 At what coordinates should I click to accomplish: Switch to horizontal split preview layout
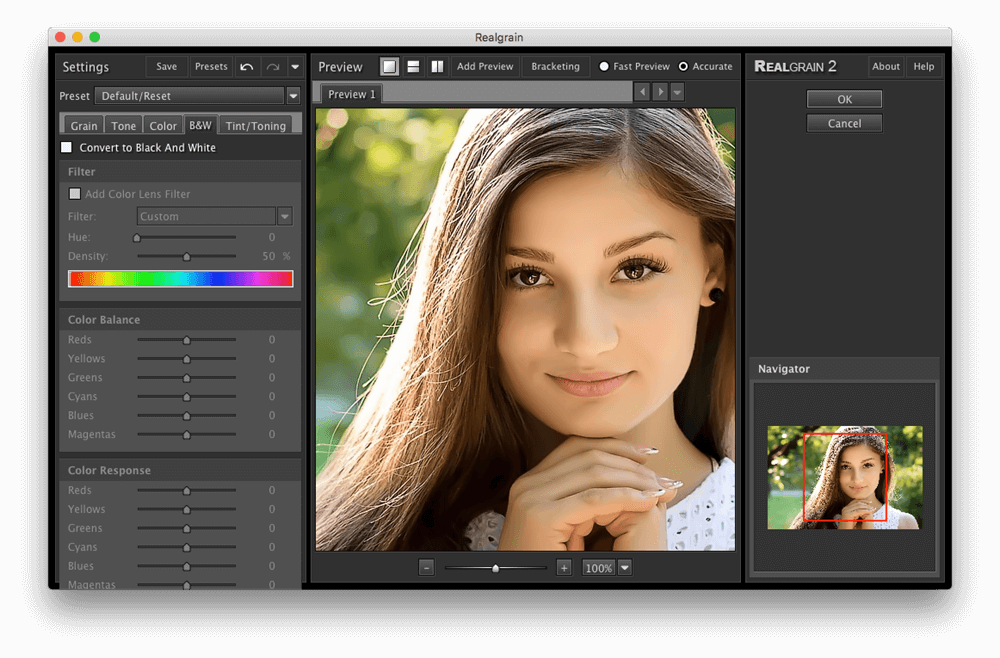[x=413, y=67]
